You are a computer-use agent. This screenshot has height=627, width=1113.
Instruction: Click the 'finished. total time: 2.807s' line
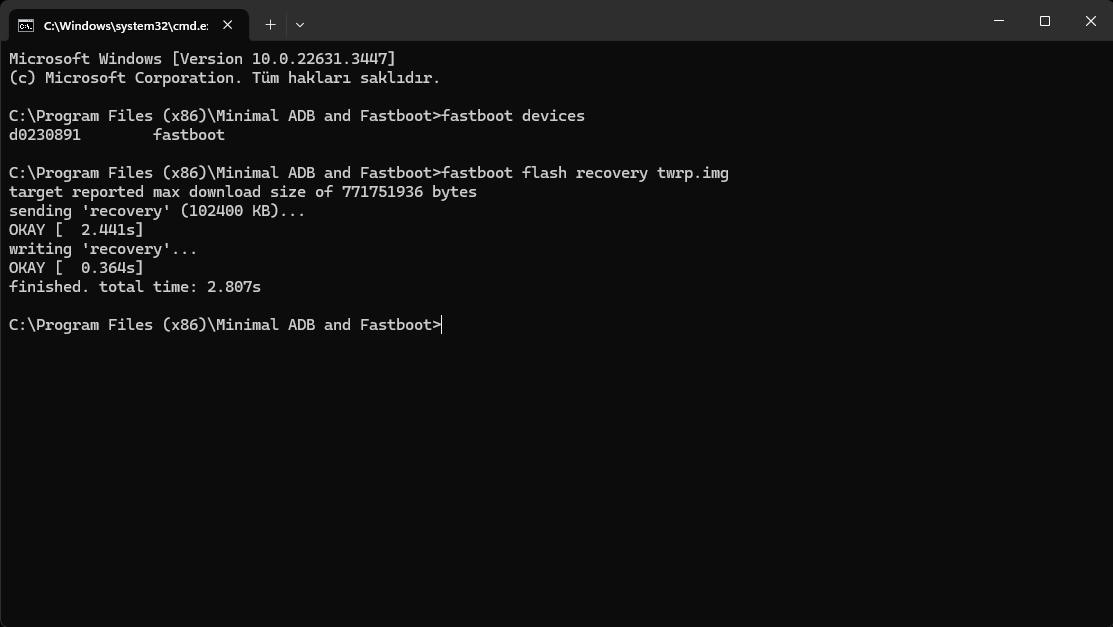coord(135,287)
